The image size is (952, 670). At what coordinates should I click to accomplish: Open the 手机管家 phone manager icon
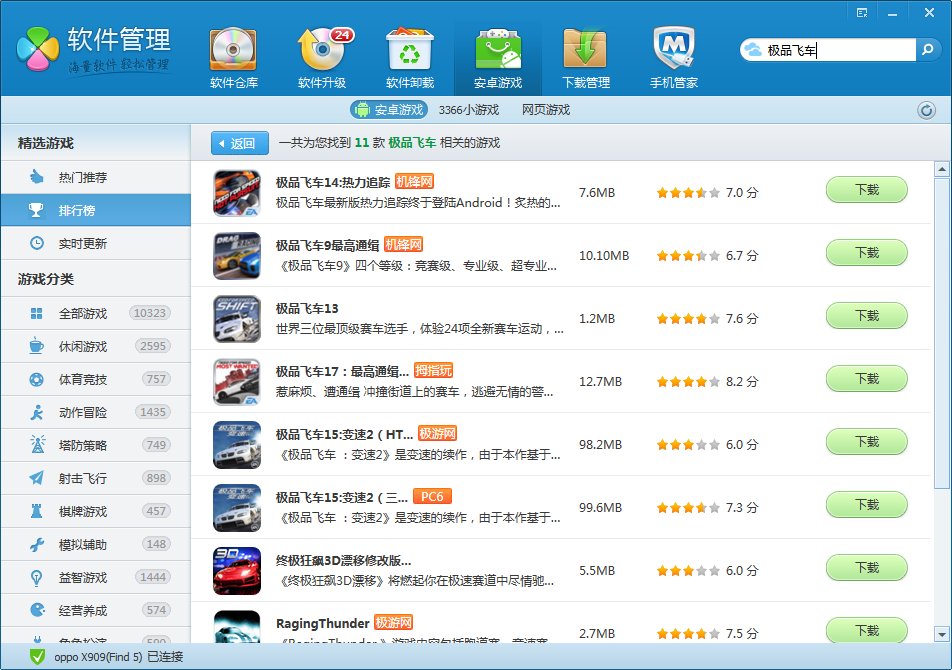coord(673,58)
